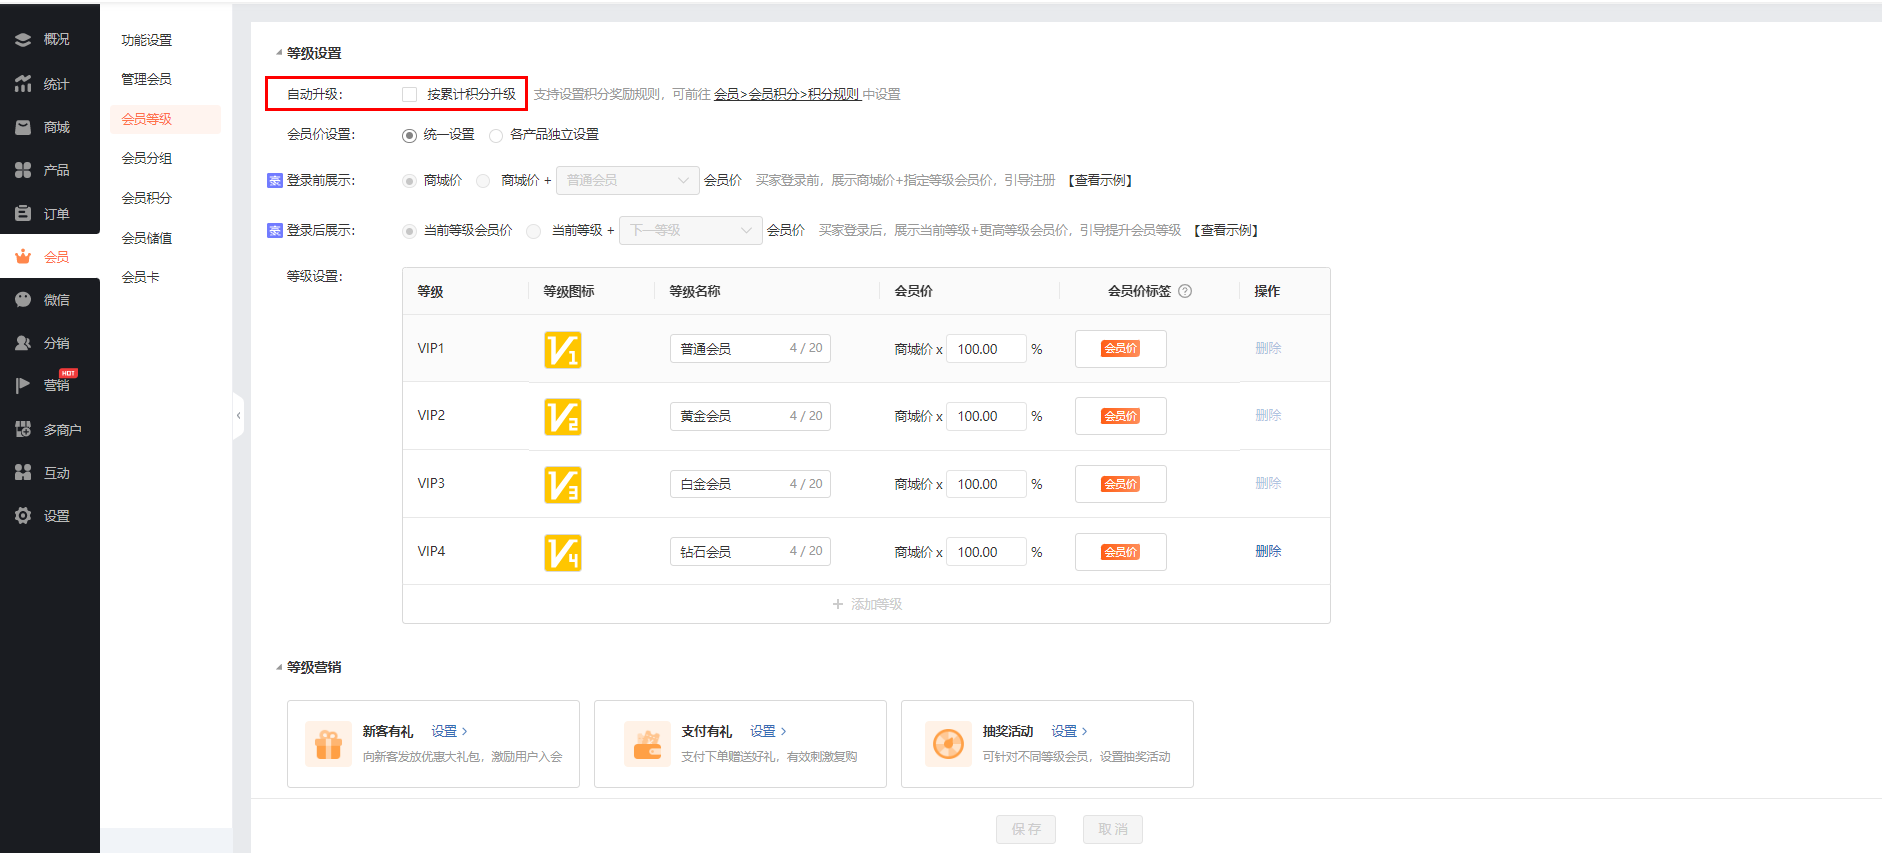The image size is (1882, 853).
Task: Edit the VIP4 discount percentage field
Action: (986, 552)
